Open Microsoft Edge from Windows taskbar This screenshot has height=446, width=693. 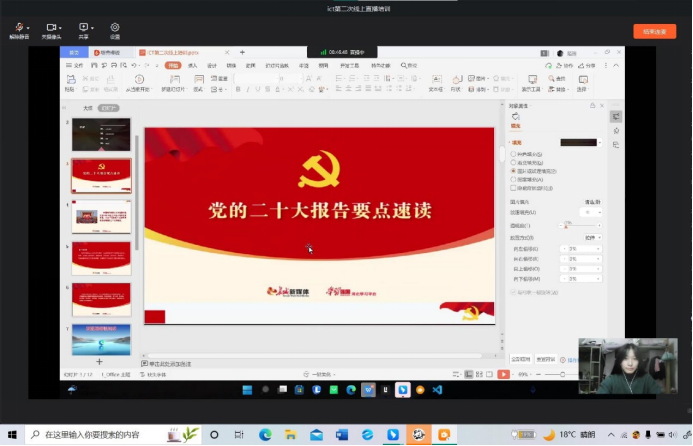265,435
